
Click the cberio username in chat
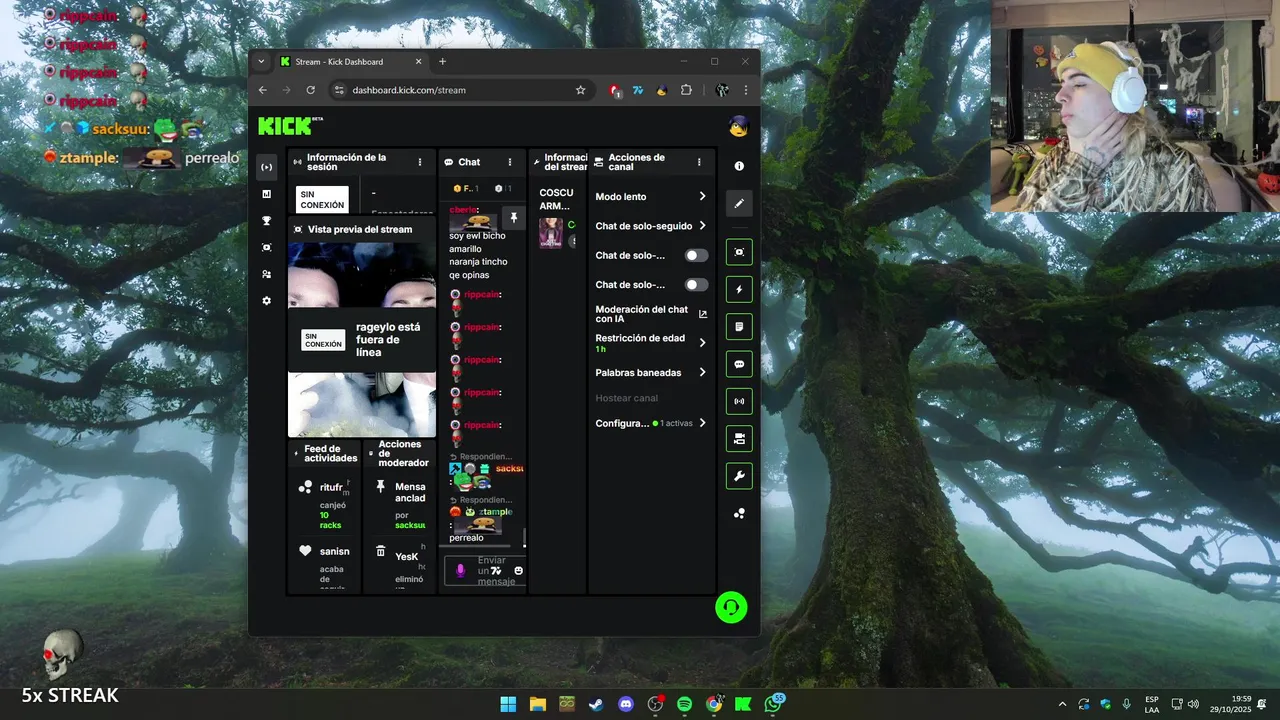tap(464, 210)
